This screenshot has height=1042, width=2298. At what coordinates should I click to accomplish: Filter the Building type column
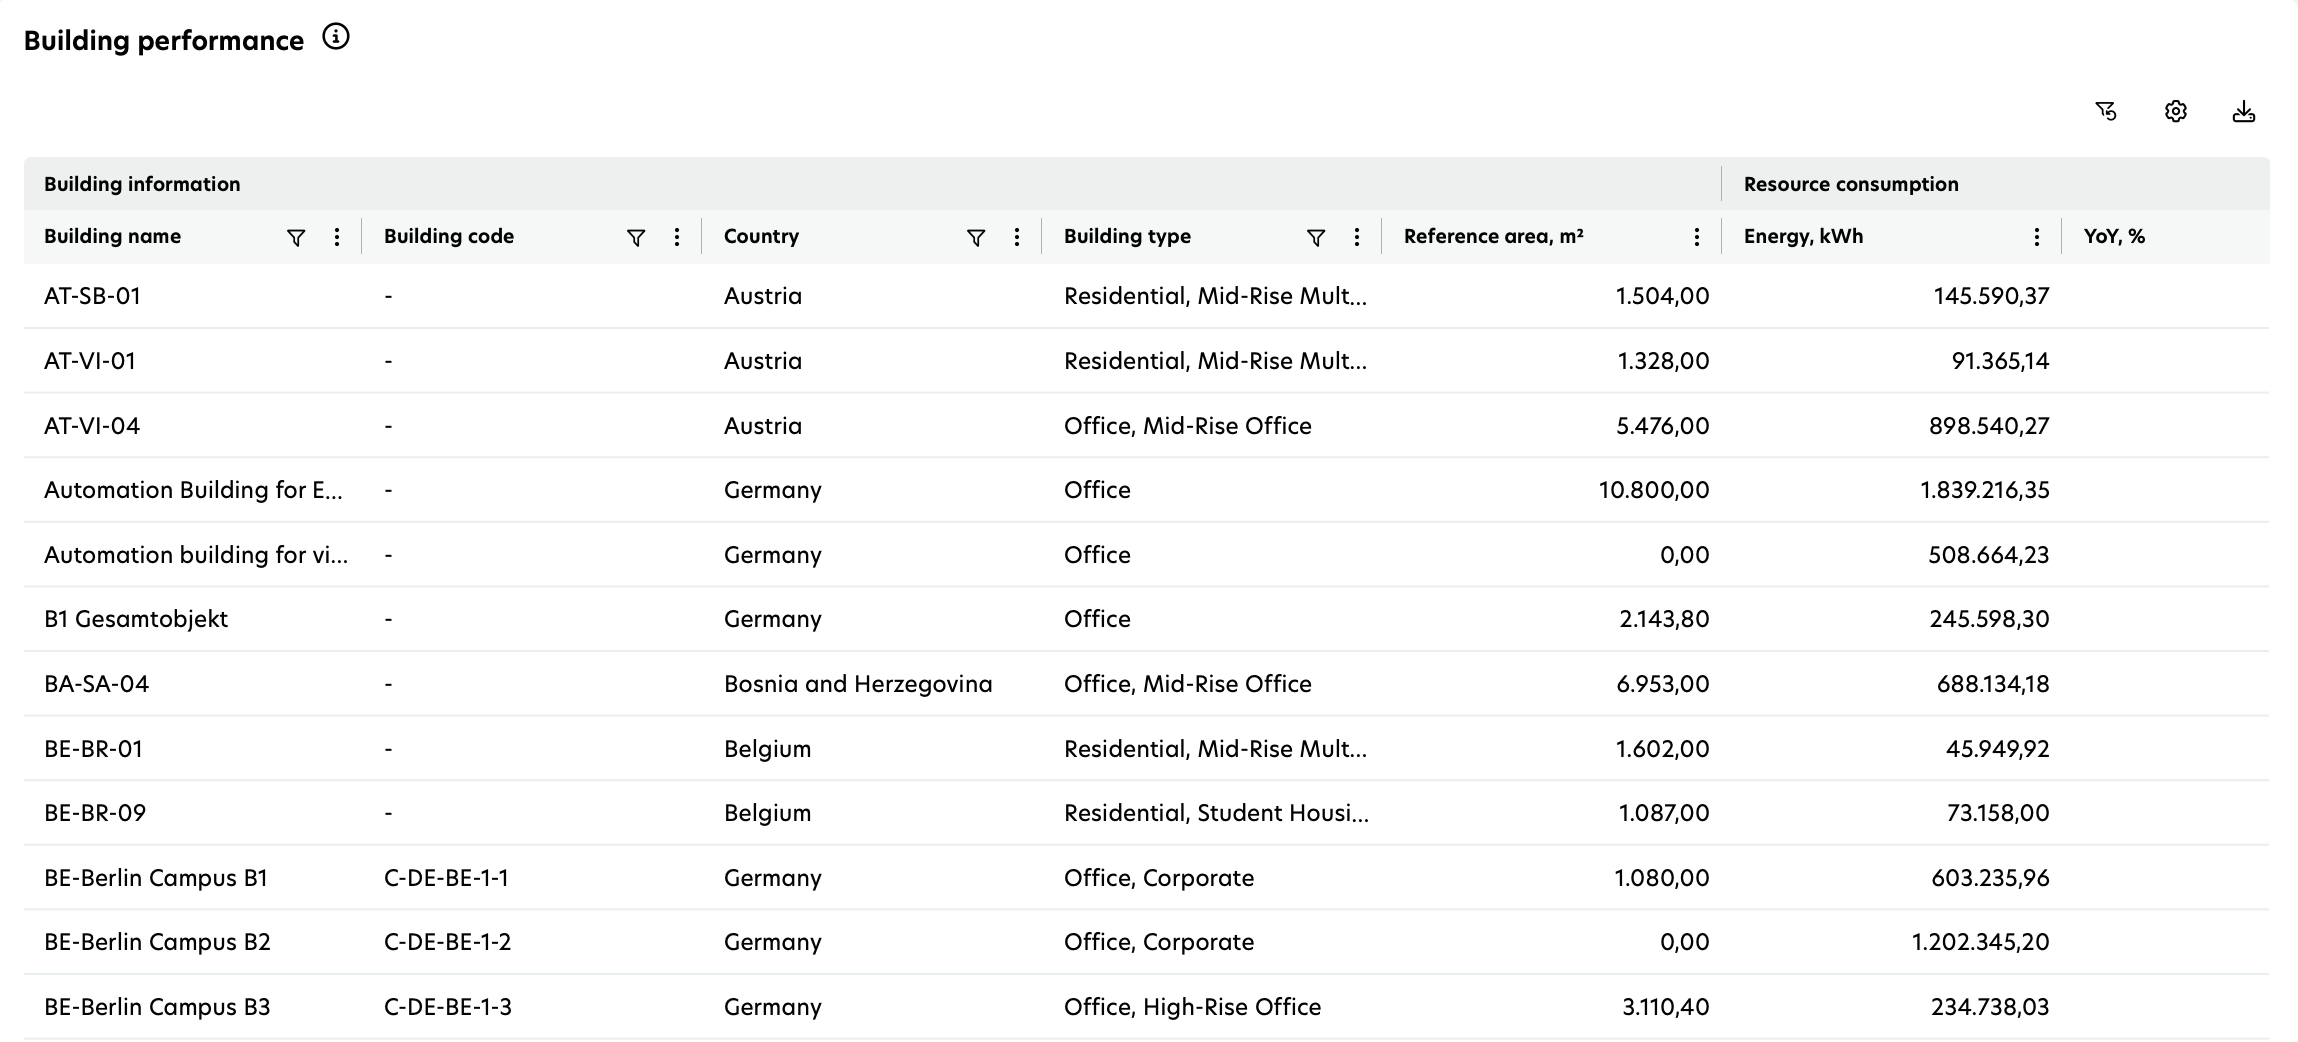click(1316, 237)
